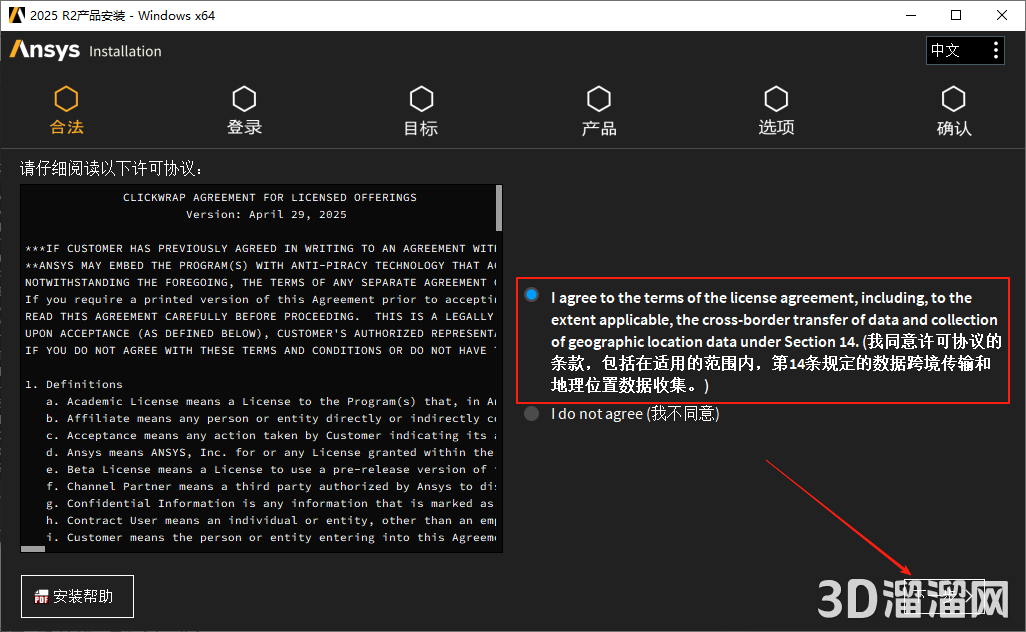Viewport: 1026px width, 632px height.
Task: Click the 登录 step hexagon icon
Action: pos(244,99)
